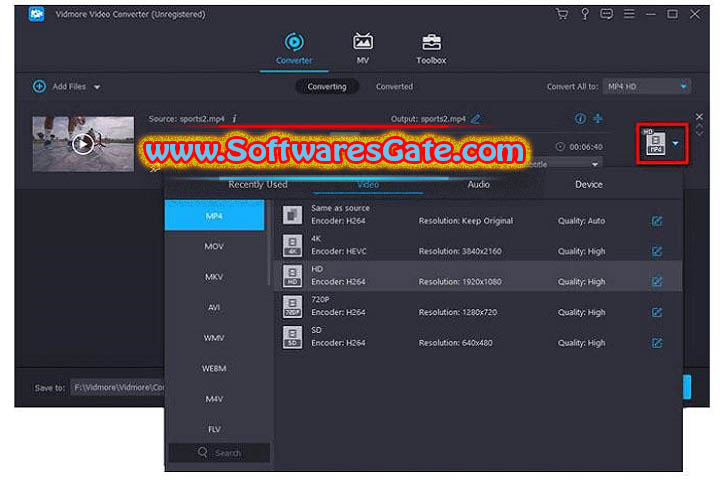720x480 pixels.
Task: Click the Same as source preset icon
Action: click(292, 215)
